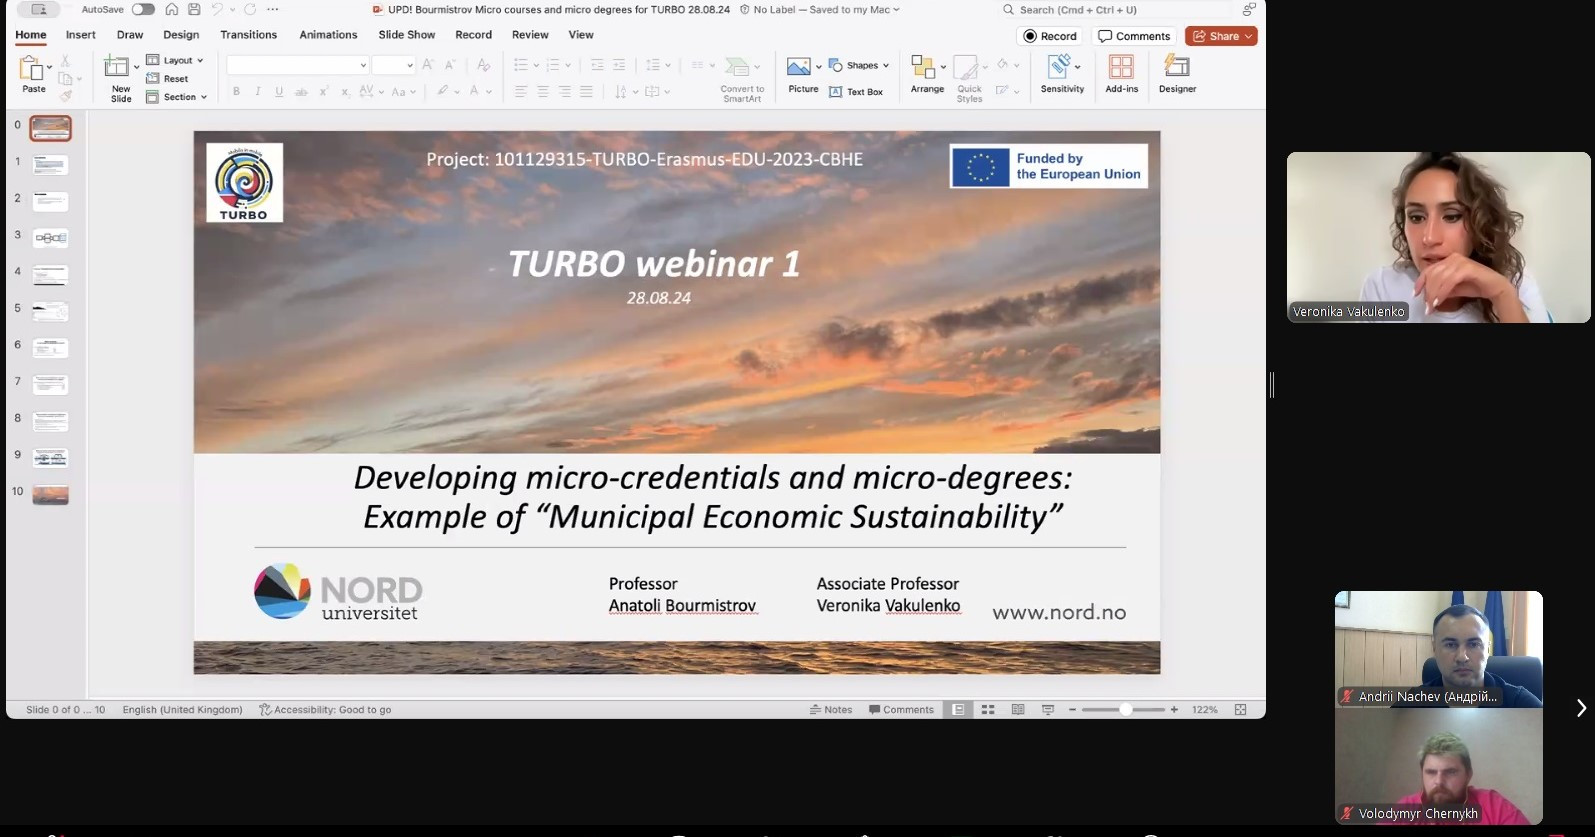The image size is (1595, 837).
Task: Toggle Comments pane in status bar
Action: pos(901,710)
